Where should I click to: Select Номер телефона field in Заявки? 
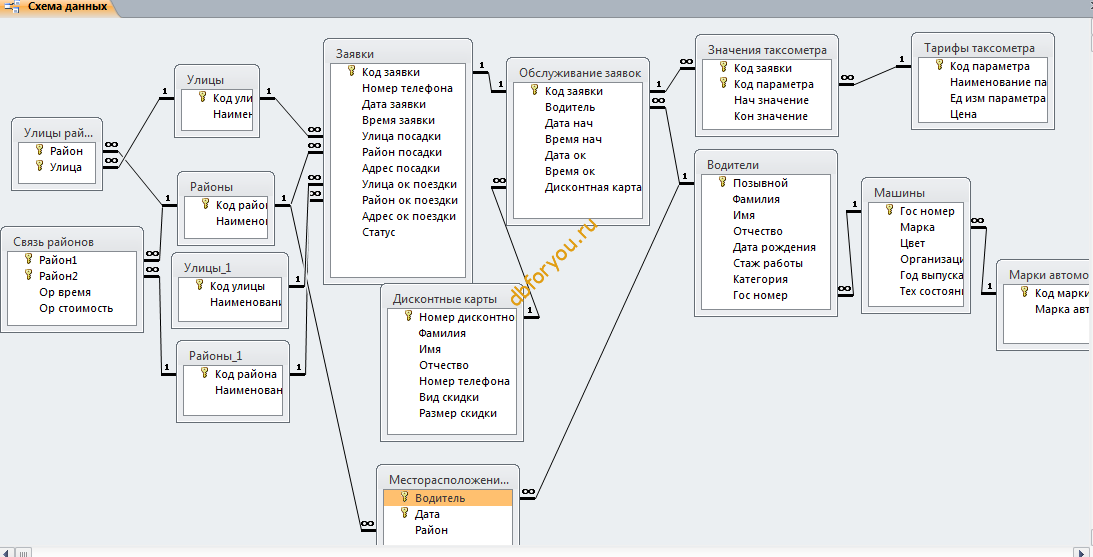398,88
